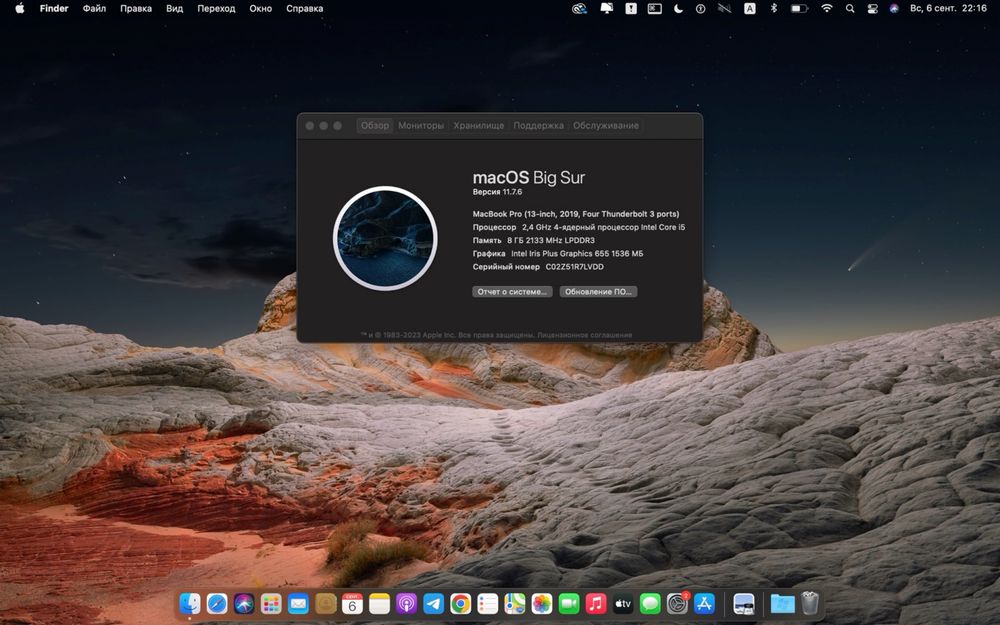Launch App Store from the Dock
This screenshot has height=625, width=1000.
pos(704,603)
